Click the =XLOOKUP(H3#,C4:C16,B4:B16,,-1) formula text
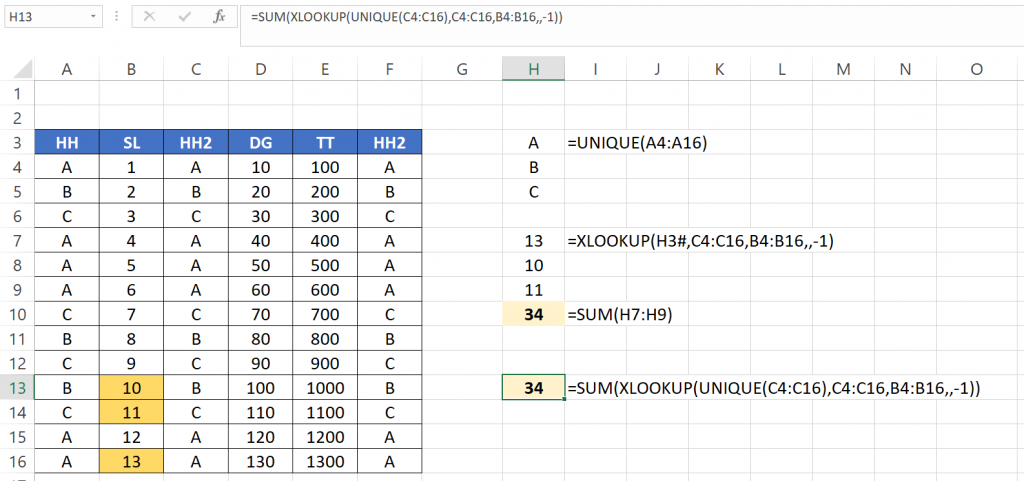This screenshot has width=1024, height=481. point(702,241)
